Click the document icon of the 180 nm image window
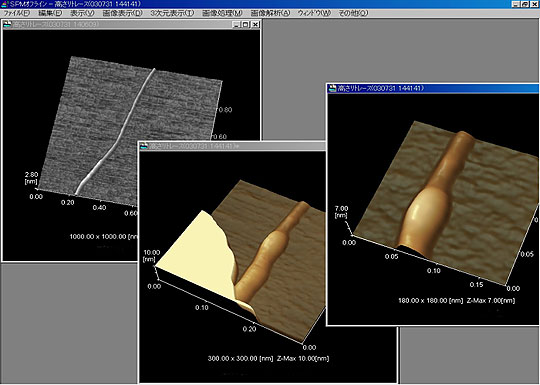The height and width of the screenshot is (385, 540). click(x=332, y=88)
